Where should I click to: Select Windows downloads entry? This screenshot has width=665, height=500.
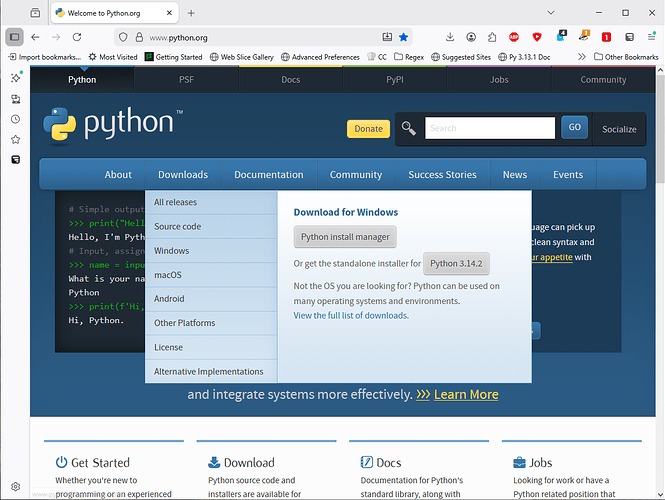211,251
